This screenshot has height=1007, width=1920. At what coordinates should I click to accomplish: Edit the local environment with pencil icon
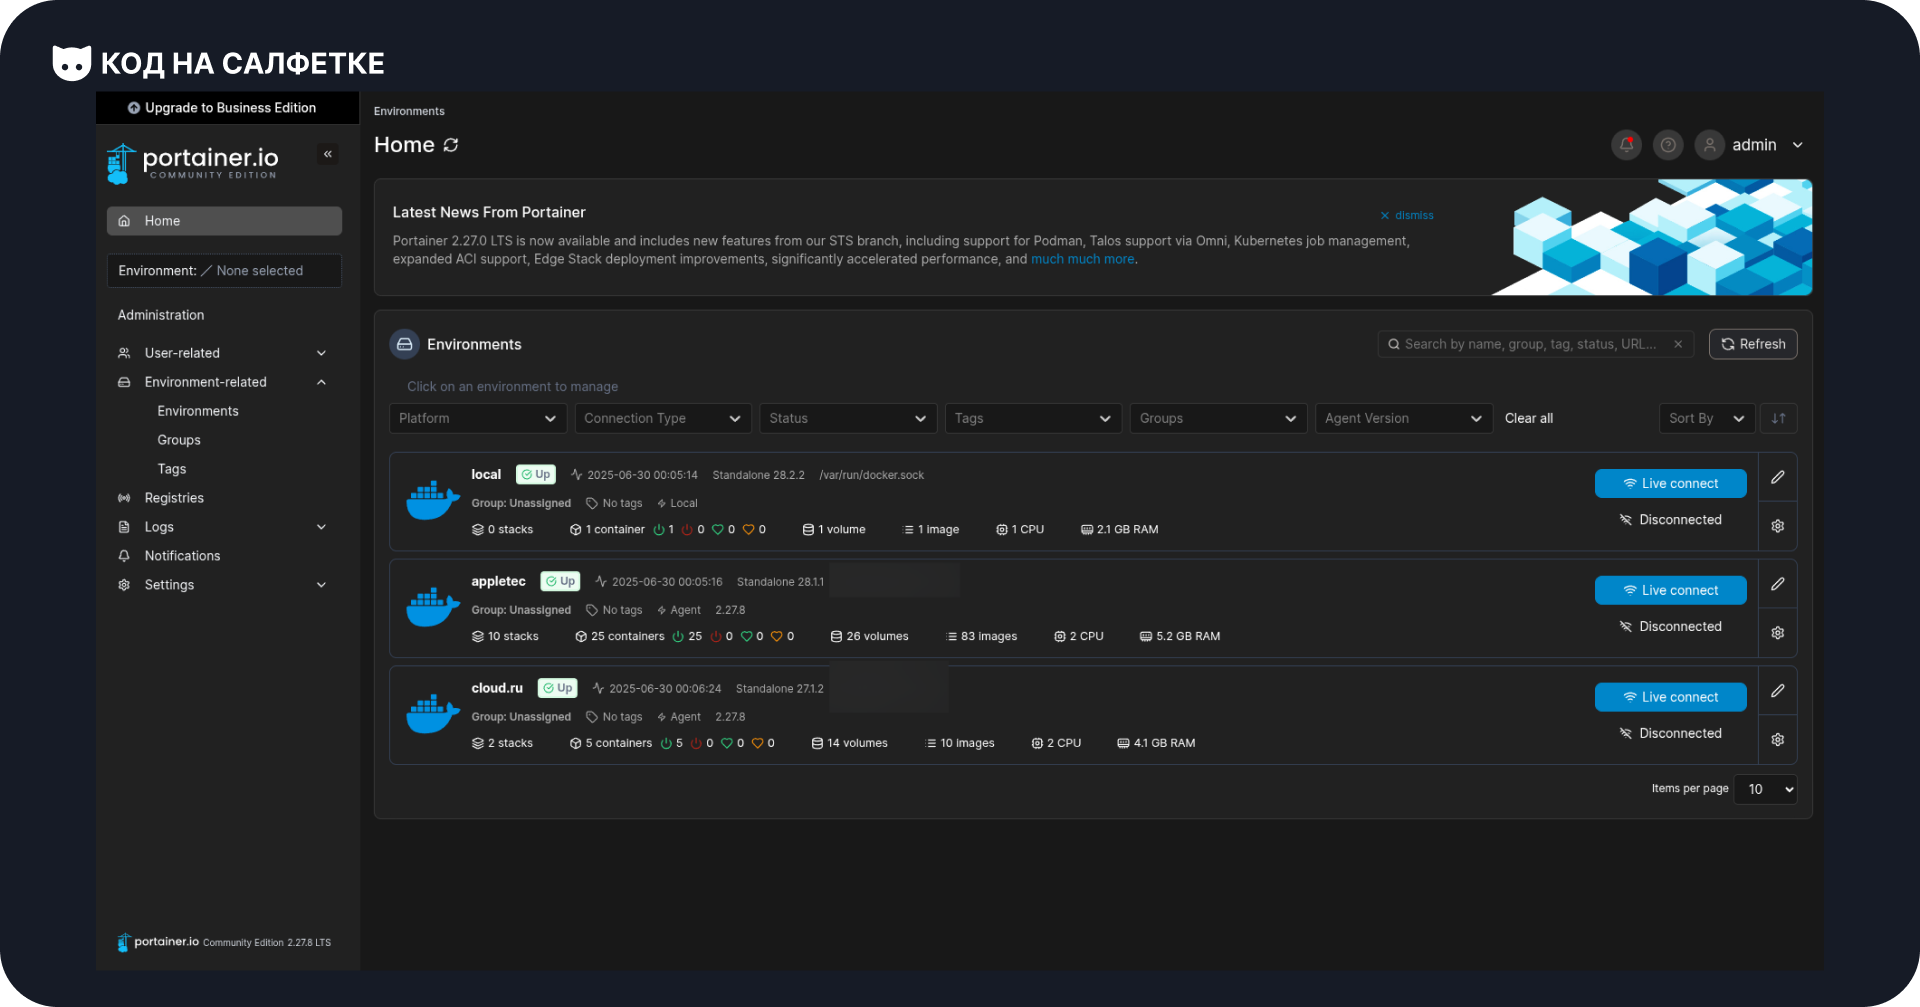(x=1778, y=477)
